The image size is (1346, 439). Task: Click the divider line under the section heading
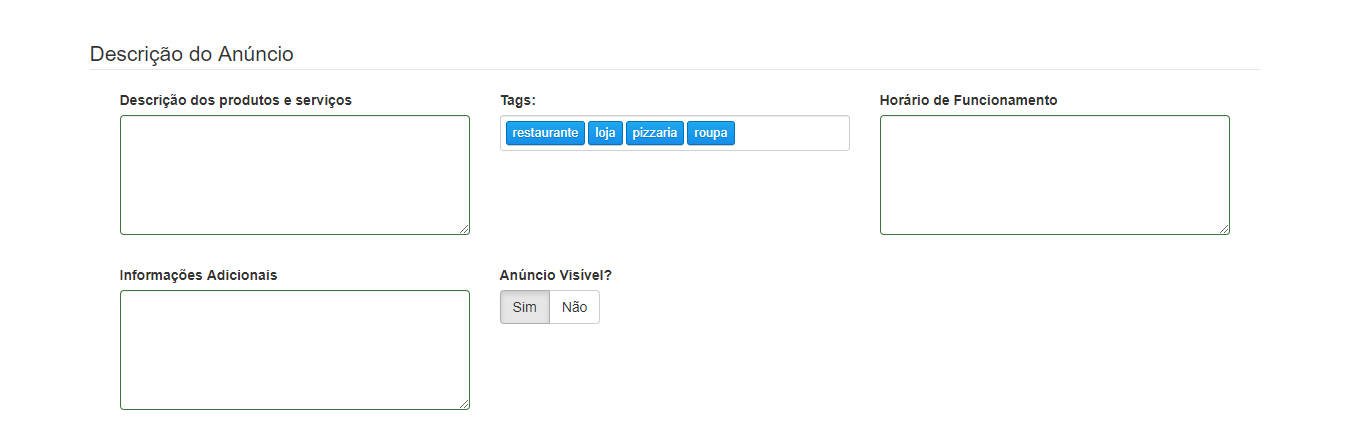click(675, 70)
